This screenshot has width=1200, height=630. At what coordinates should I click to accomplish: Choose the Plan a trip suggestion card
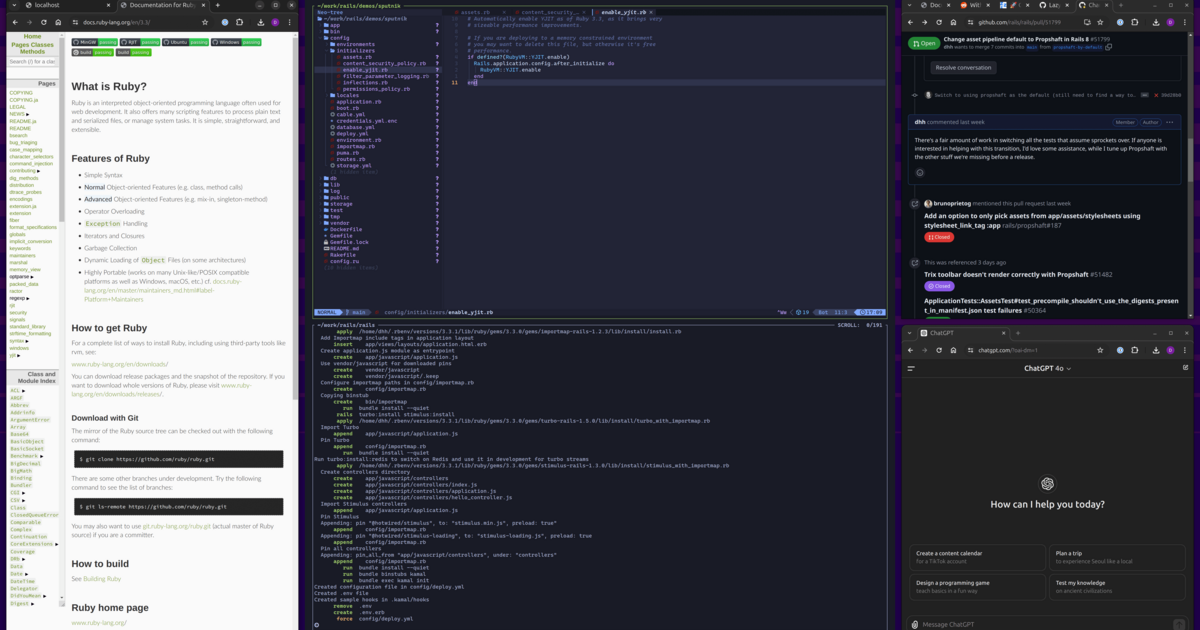(x=1118, y=556)
